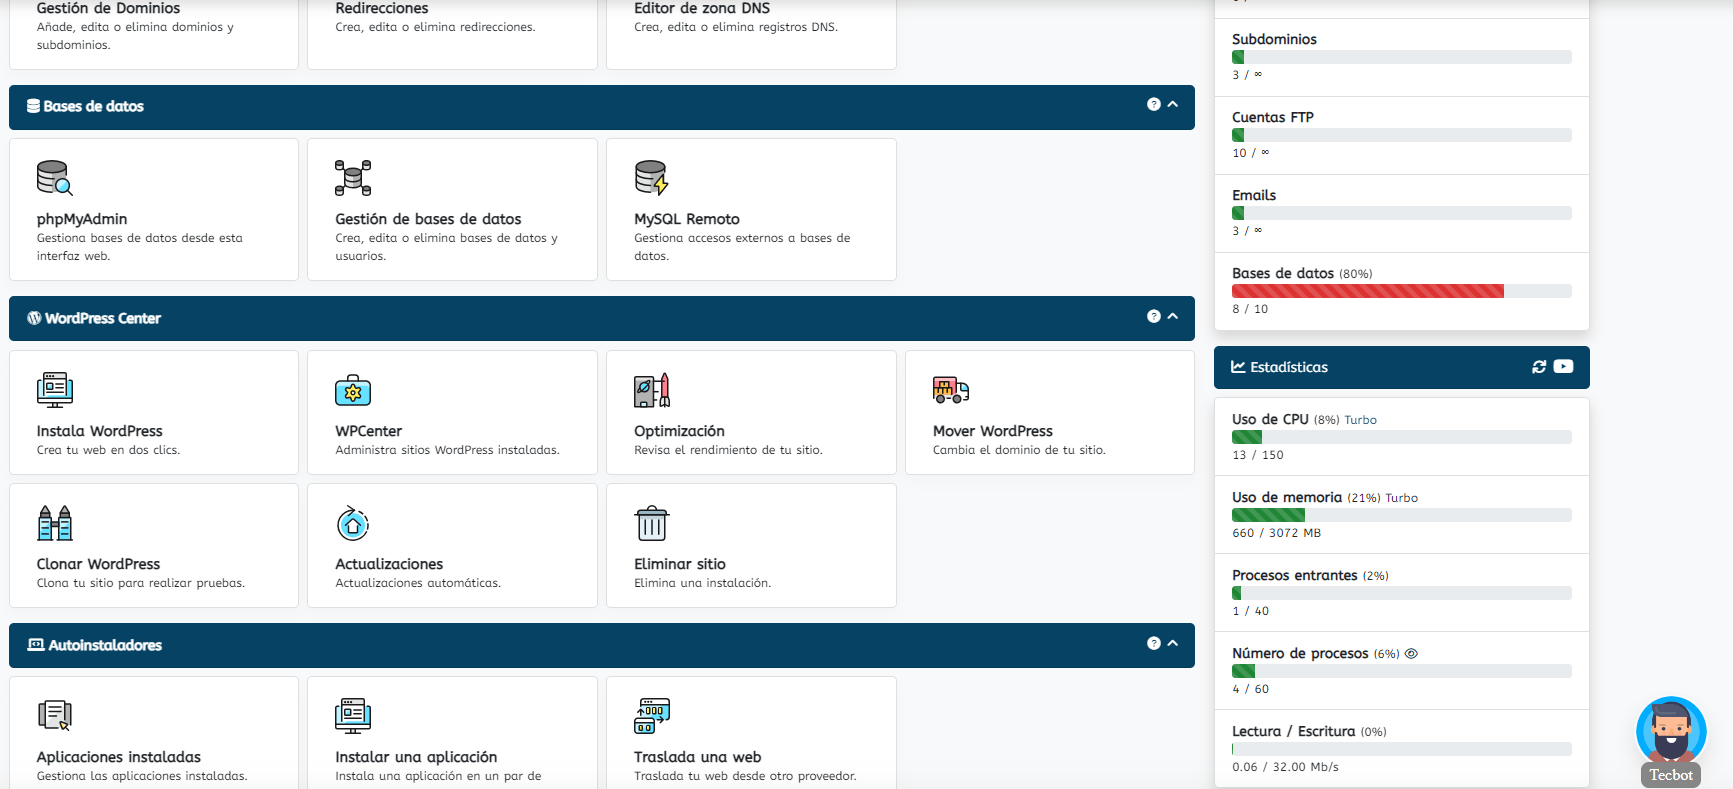
Task: Click the Optimización rocket icon
Action: [652, 390]
